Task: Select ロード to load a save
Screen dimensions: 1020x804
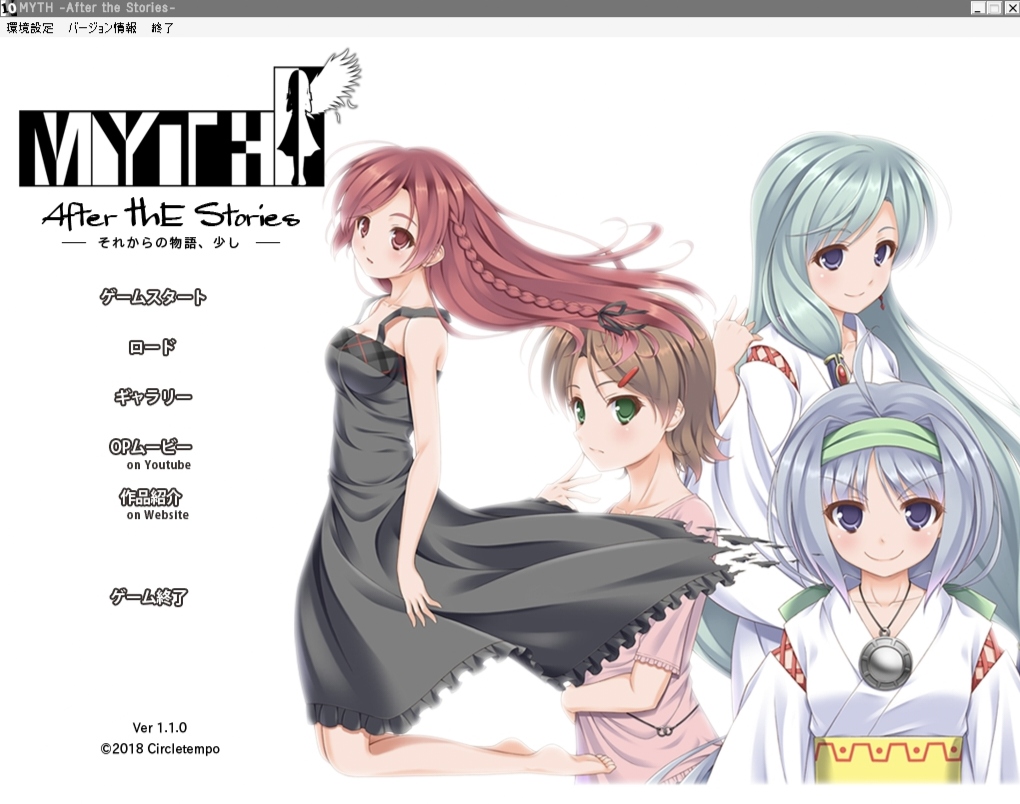Action: pyautogui.click(x=152, y=347)
